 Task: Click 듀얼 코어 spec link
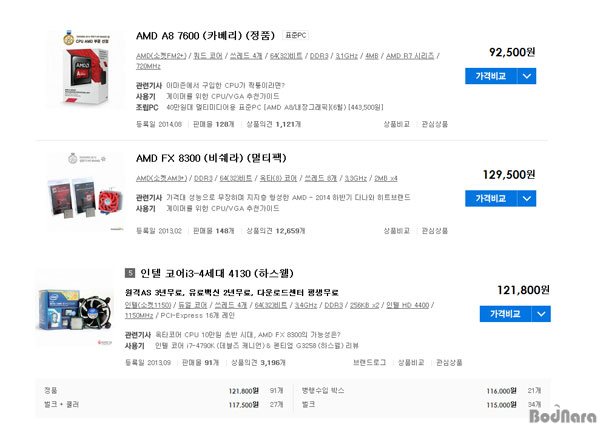click(x=193, y=305)
